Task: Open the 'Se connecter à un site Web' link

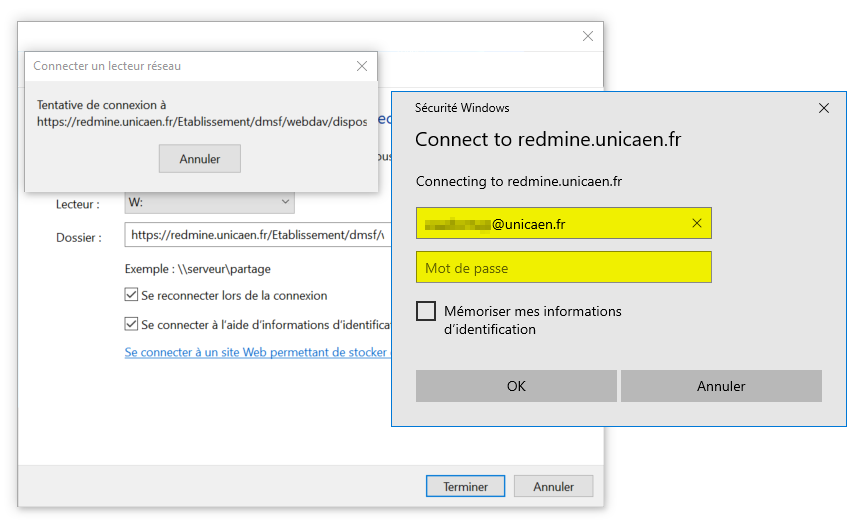Action: pyautogui.click(x=257, y=352)
